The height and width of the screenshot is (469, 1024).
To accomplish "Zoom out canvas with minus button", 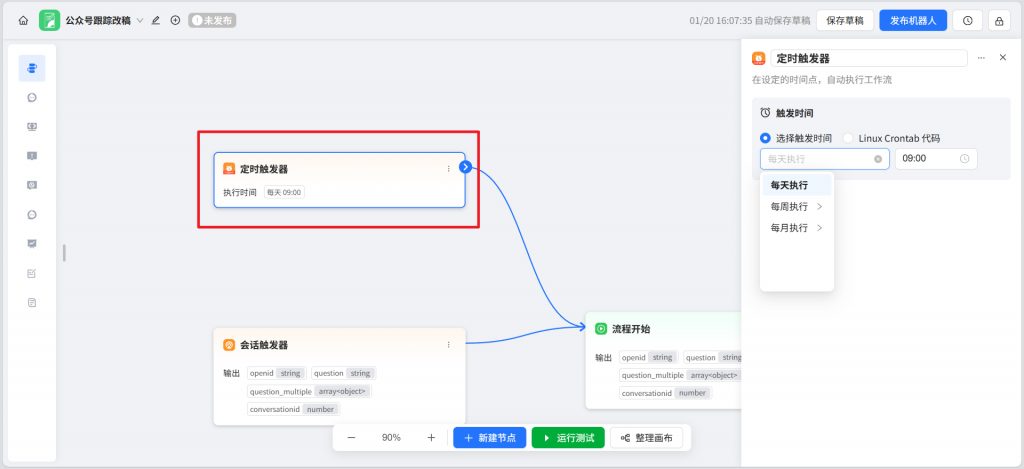I will 351,438.
